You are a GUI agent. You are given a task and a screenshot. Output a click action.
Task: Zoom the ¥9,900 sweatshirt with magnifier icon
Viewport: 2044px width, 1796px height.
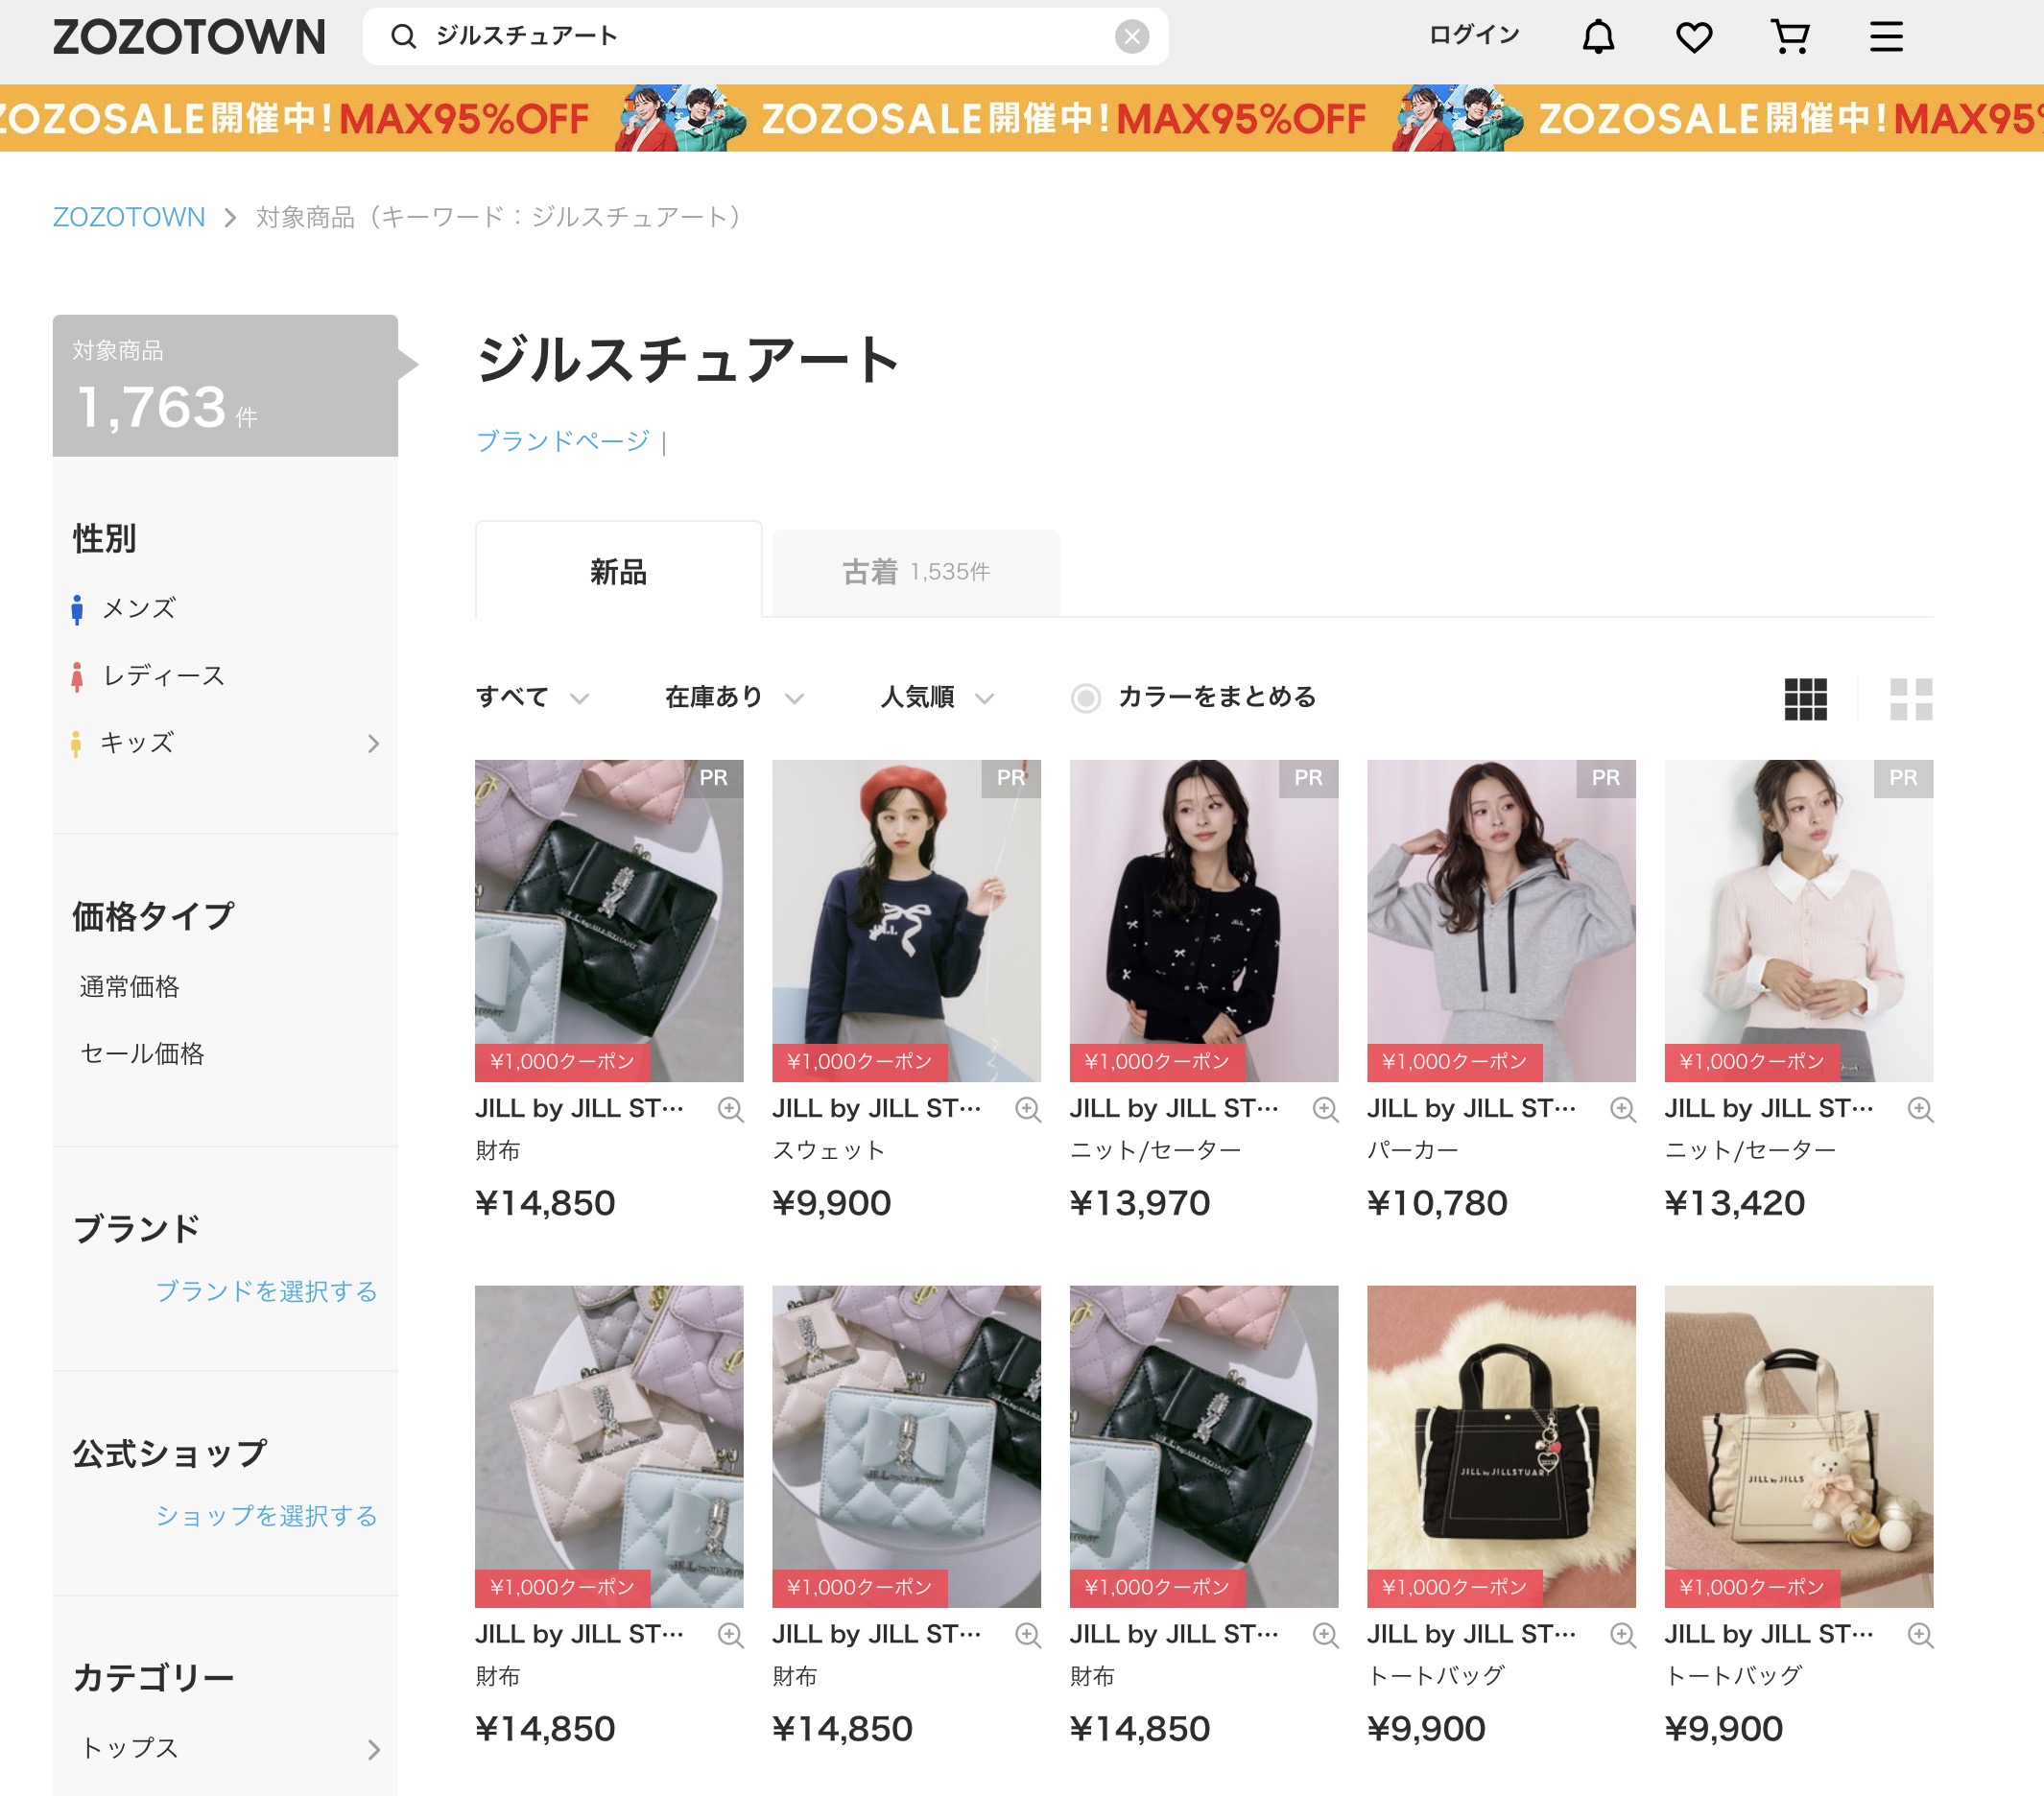[1028, 1109]
